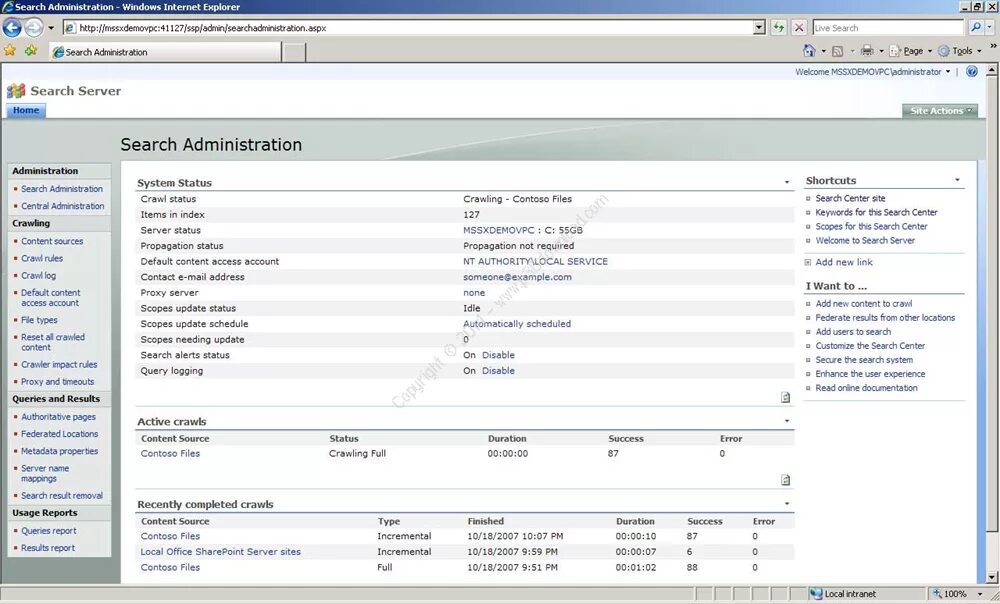Open Search result removal link

pyautogui.click(x=62, y=496)
